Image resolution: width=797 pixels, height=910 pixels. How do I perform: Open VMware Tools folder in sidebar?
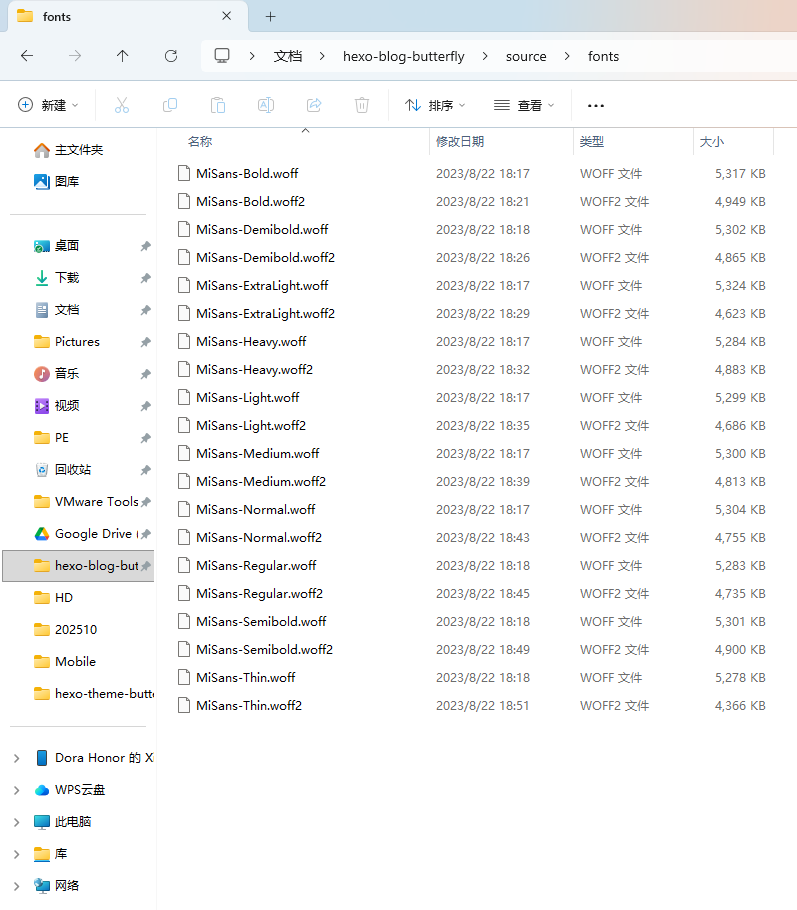pos(86,501)
